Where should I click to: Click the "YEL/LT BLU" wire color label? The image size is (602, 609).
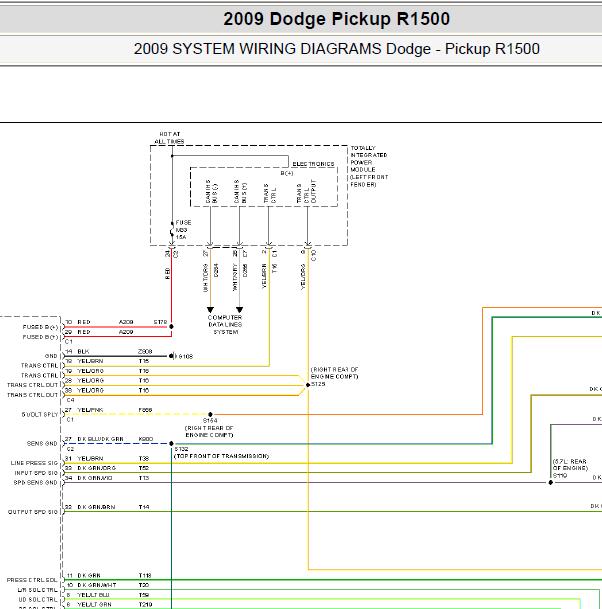click(x=93, y=595)
